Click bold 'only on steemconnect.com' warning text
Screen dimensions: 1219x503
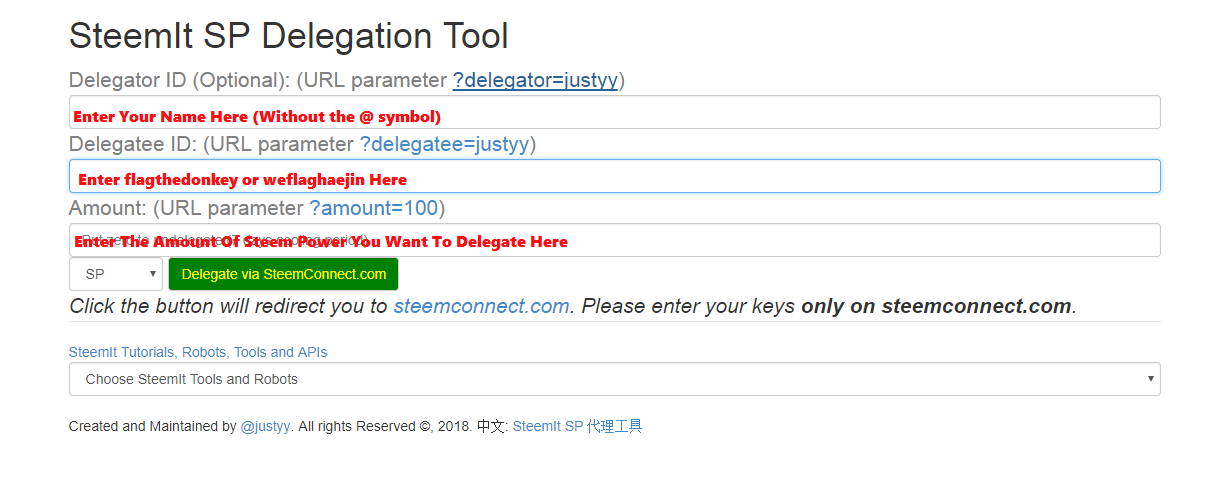pyautogui.click(x=937, y=306)
